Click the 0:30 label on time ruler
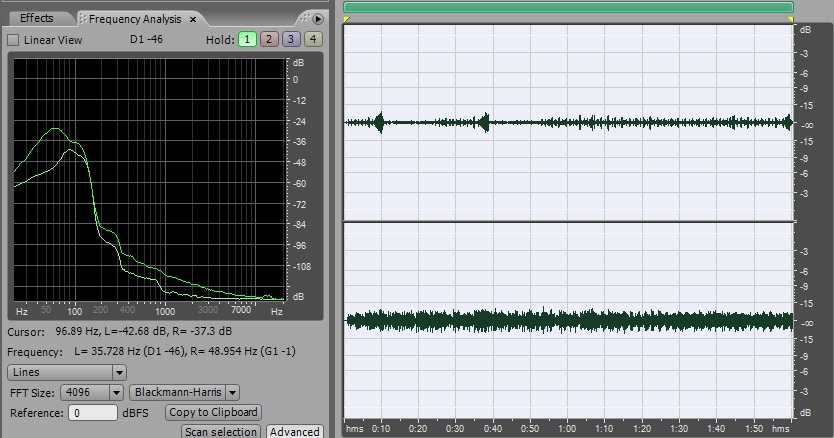834x438 pixels. tap(455, 428)
